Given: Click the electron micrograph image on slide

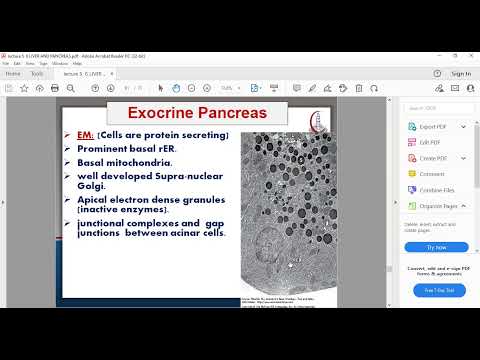Looking at the screenshot, I should [289, 213].
